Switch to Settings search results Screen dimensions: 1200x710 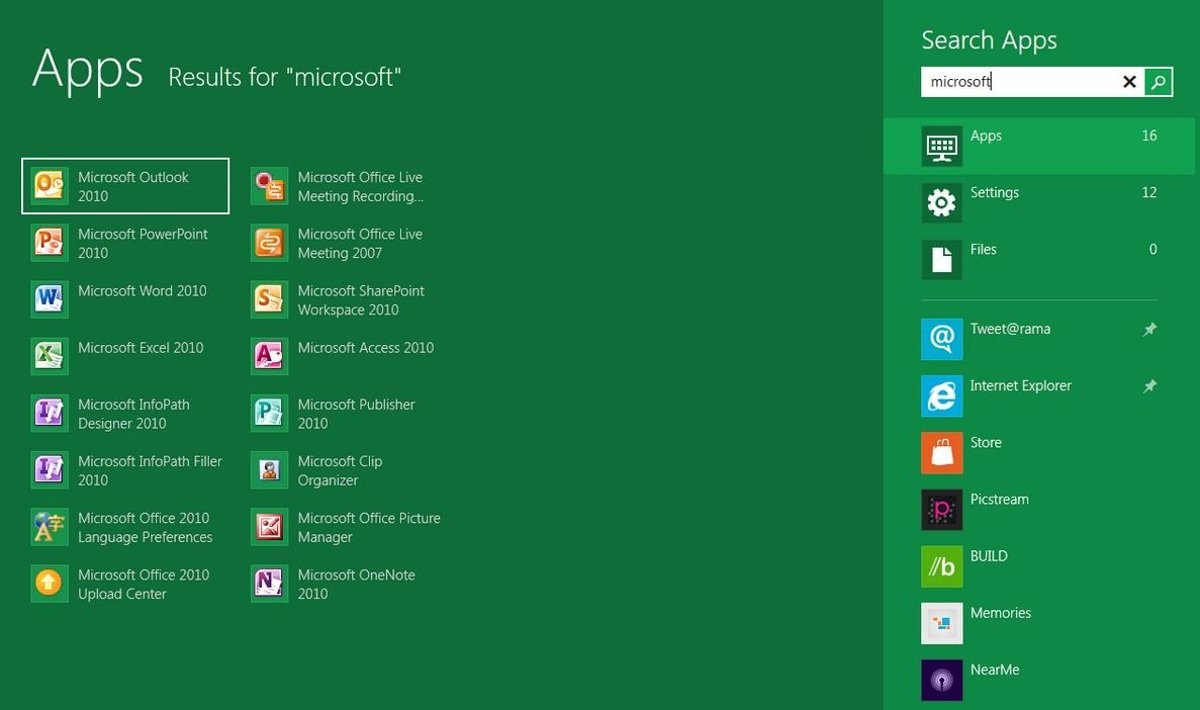point(1040,203)
